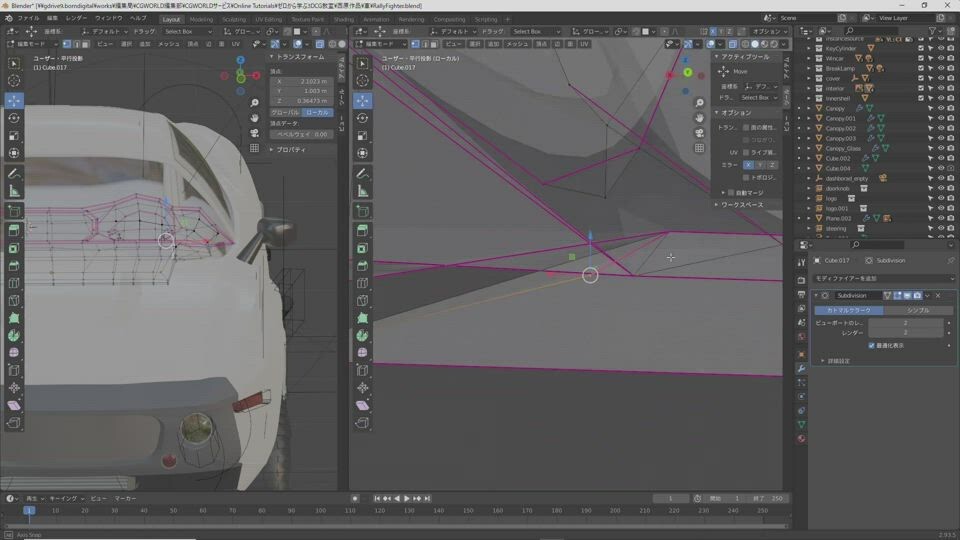This screenshot has width=960, height=540.
Task: Click the Cursor tool in left viewport
Action: point(14,81)
